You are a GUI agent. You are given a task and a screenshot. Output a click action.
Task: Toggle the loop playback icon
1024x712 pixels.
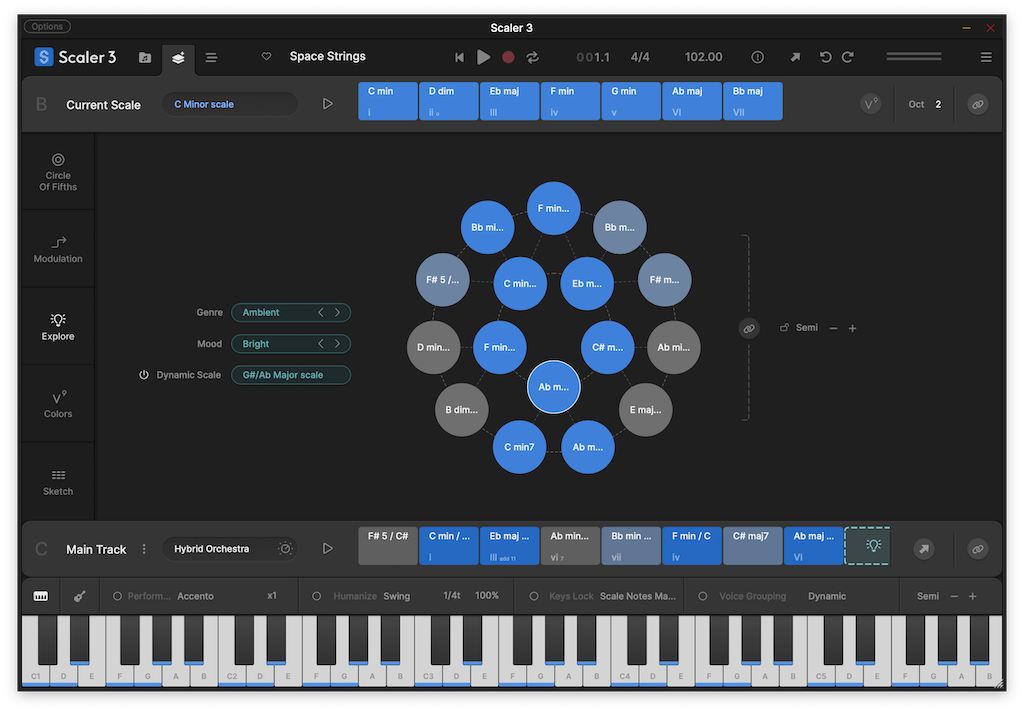point(533,57)
